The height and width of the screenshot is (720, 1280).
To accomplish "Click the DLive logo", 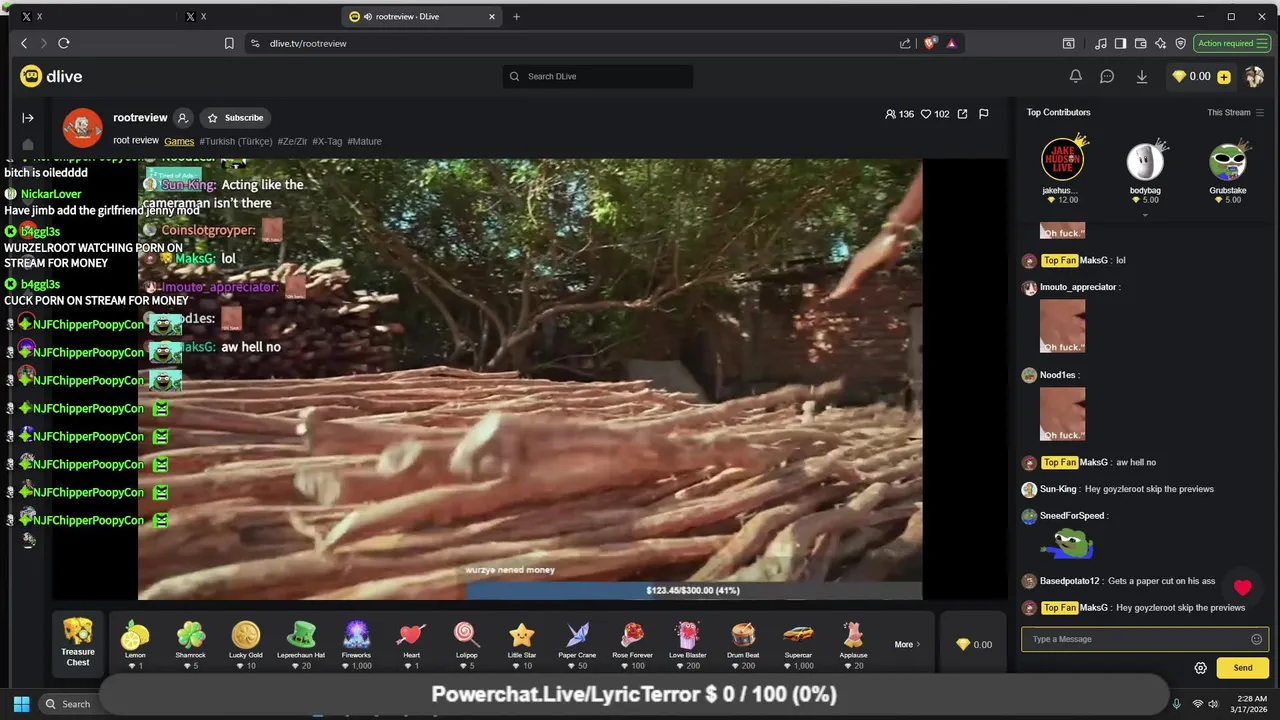I will [x=51, y=76].
